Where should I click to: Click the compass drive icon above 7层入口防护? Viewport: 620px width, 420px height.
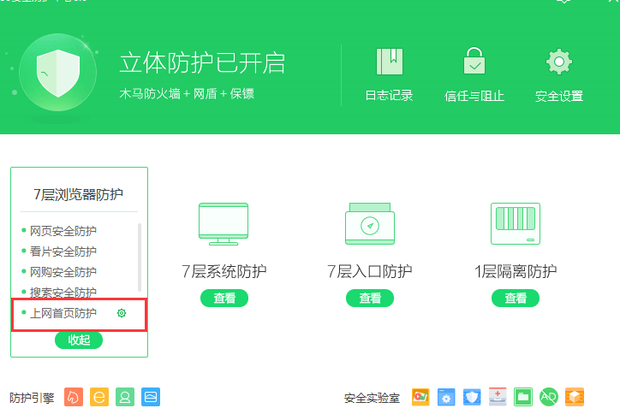tap(370, 224)
